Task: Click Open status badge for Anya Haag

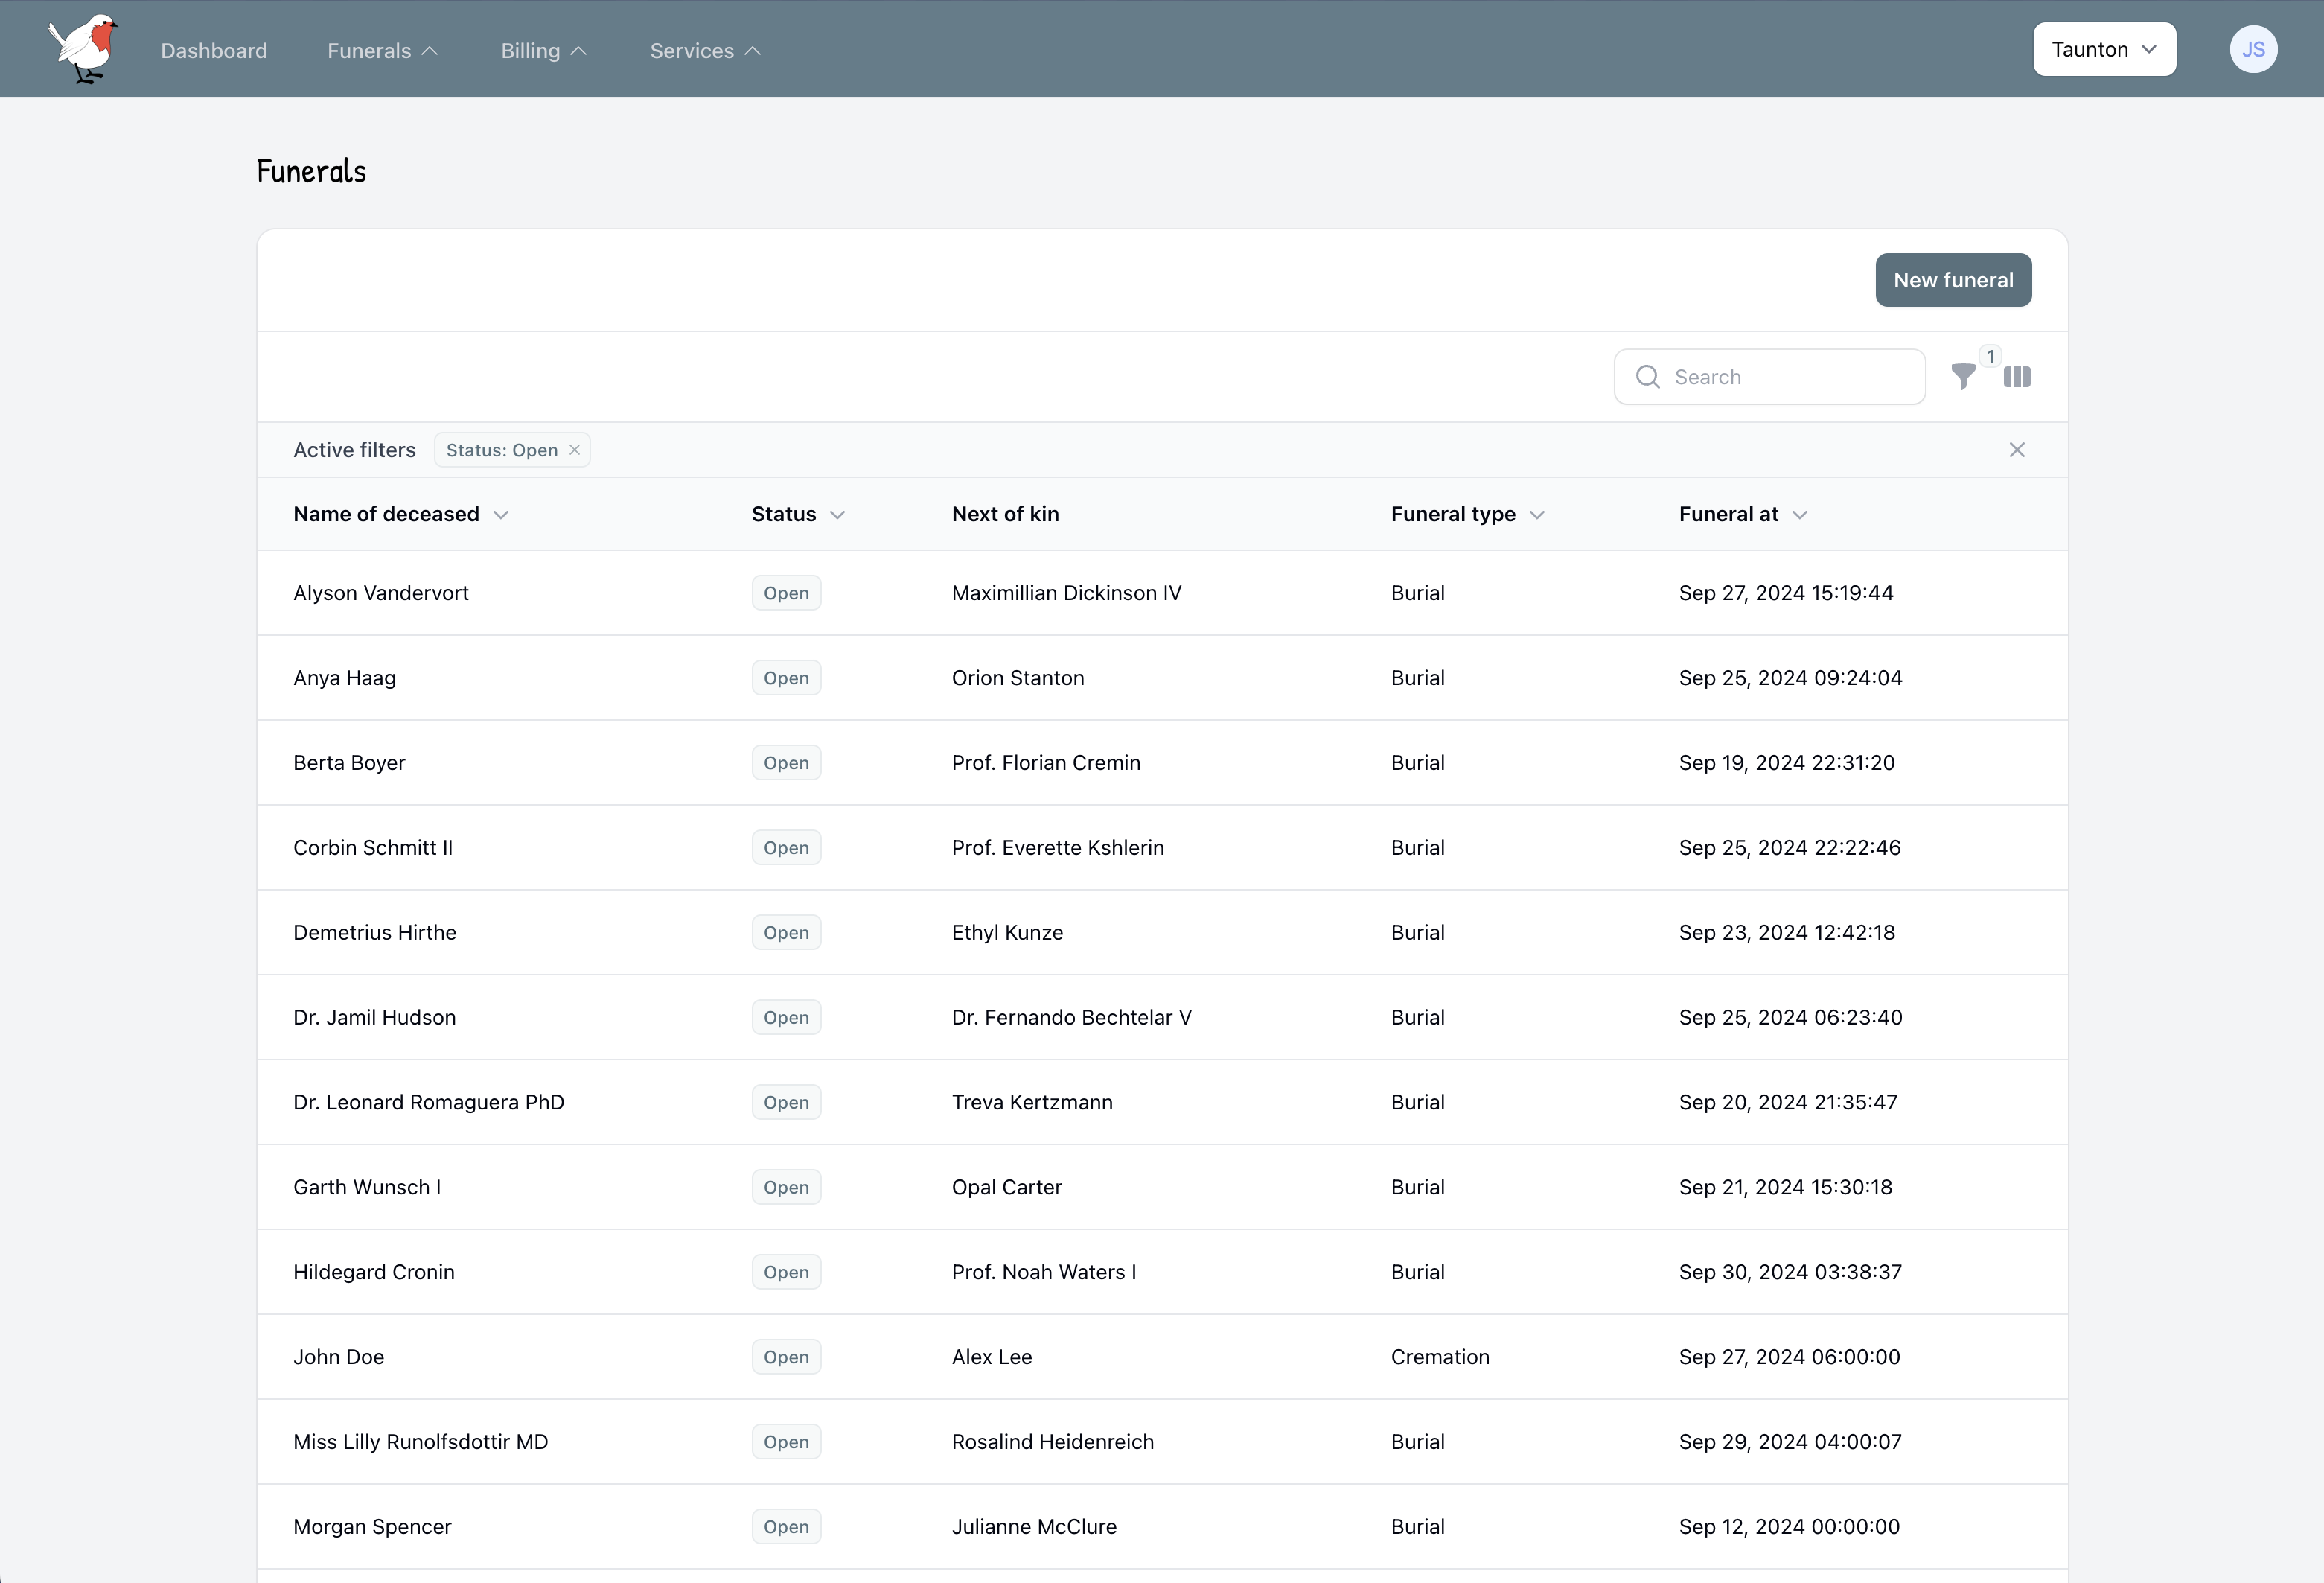Action: coord(786,678)
